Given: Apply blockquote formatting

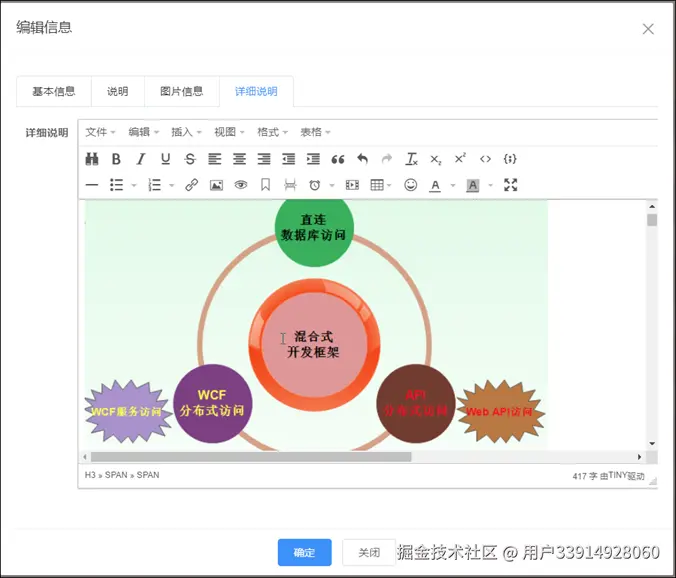Looking at the screenshot, I should click(338, 159).
